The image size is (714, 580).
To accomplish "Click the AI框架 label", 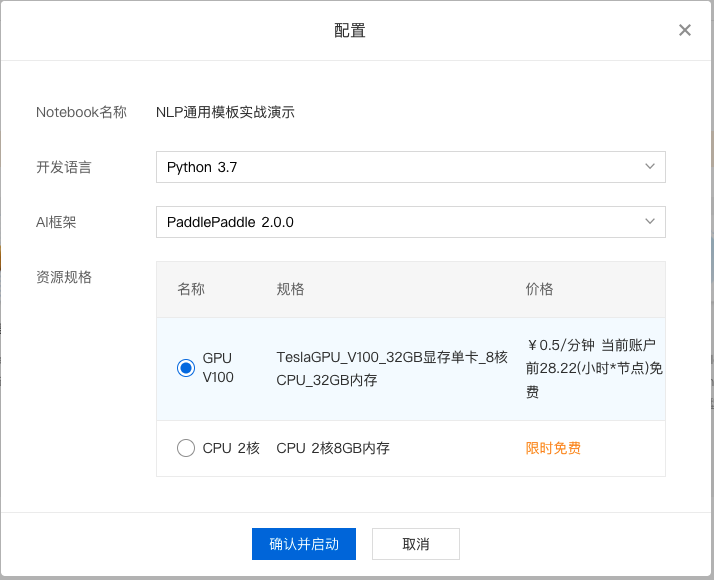I will (x=56, y=222).
